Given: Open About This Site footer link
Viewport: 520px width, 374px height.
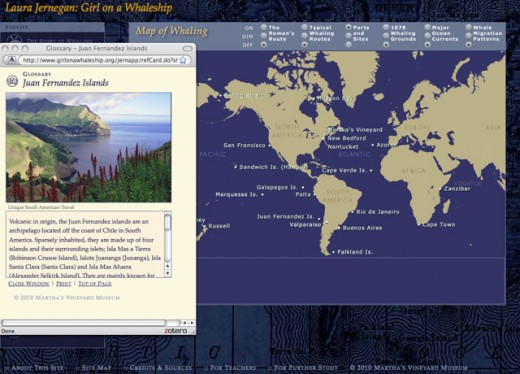Looking at the screenshot, I should point(37,368).
